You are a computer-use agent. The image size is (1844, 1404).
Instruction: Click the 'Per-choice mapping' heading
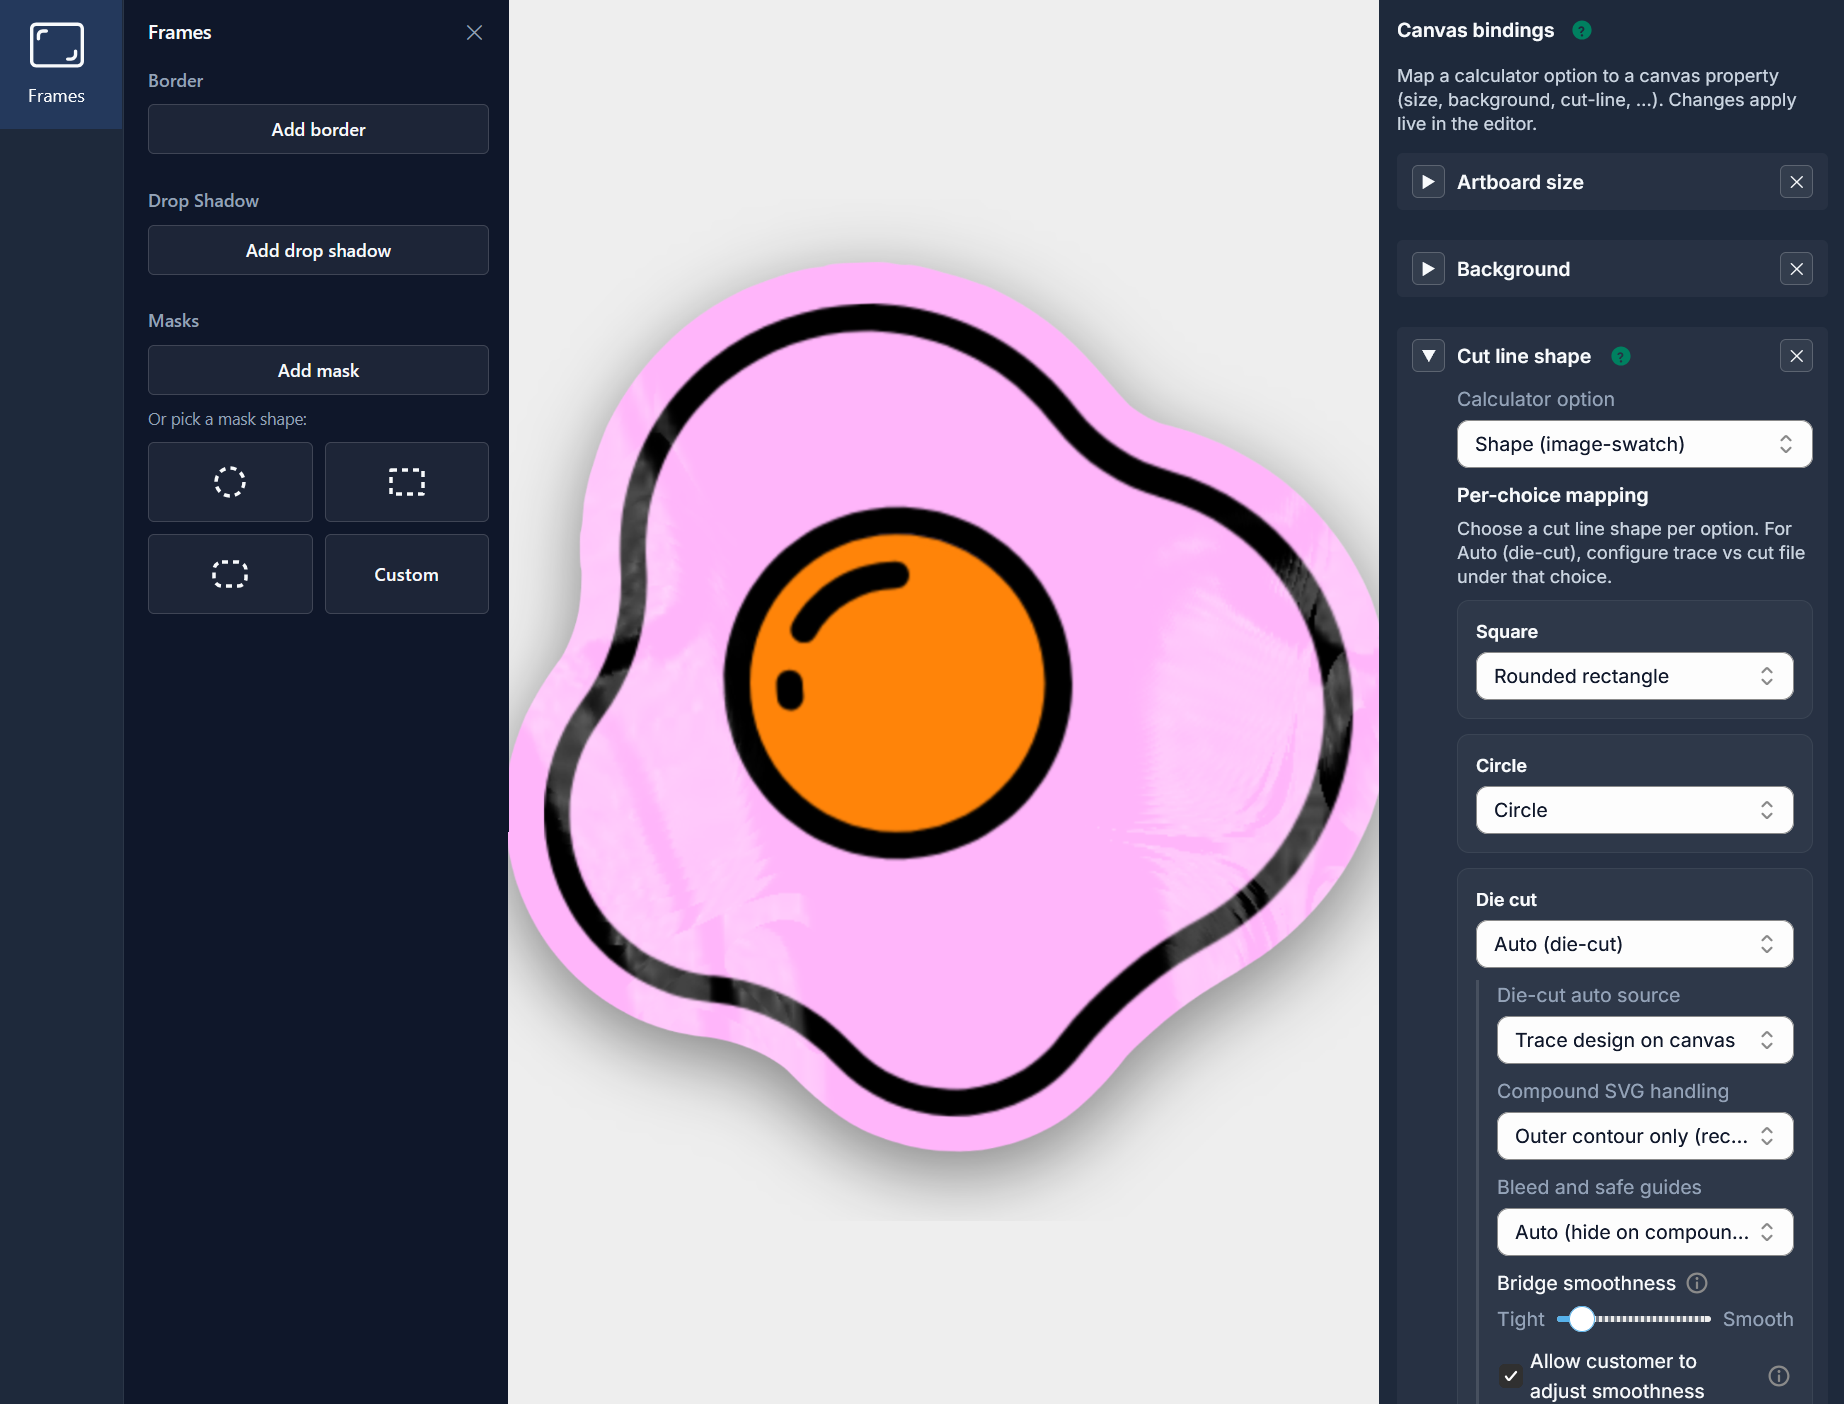(1552, 495)
